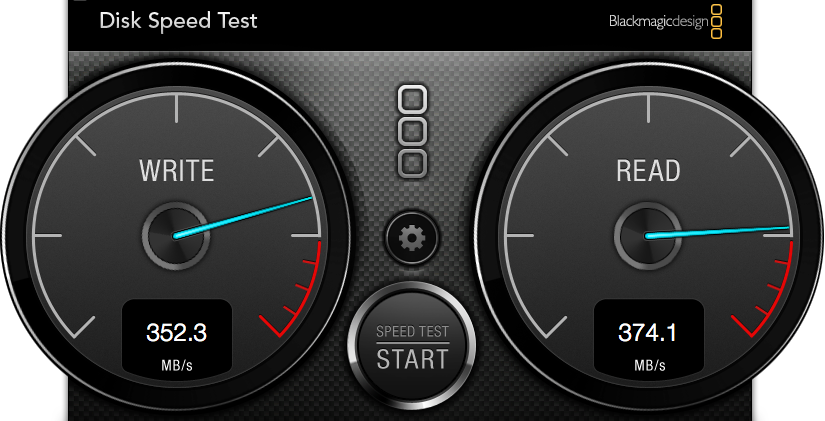This screenshot has height=421, width=825.
Task: Click the Disk Speed Test title
Action: 178,21
